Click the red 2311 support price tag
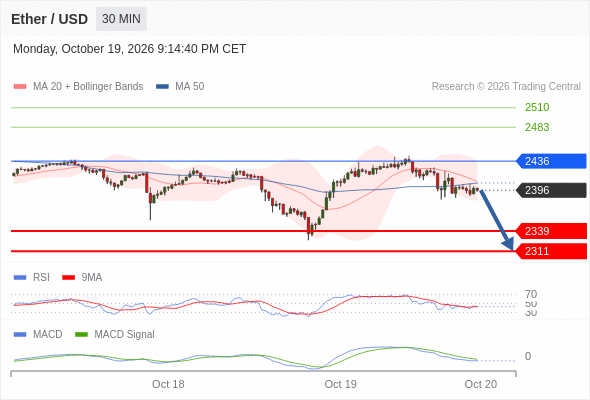The width and height of the screenshot is (590, 400). pyautogui.click(x=551, y=251)
